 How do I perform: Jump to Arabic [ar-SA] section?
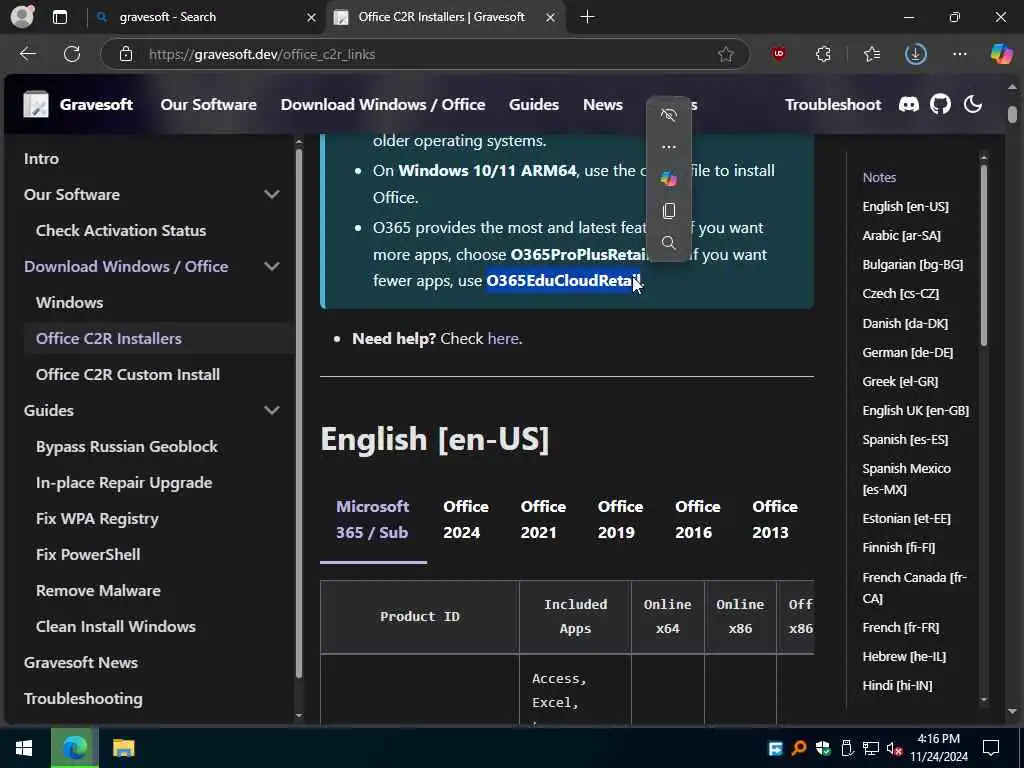tap(901, 236)
